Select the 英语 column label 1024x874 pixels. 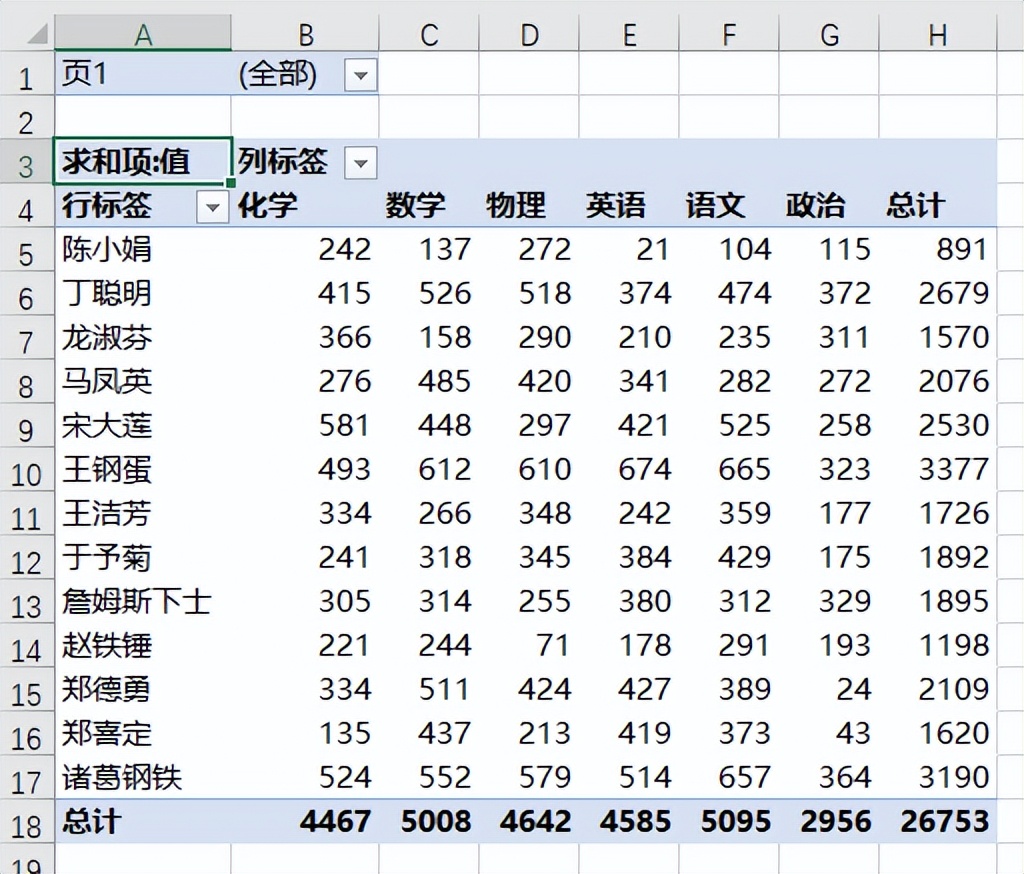click(615, 206)
